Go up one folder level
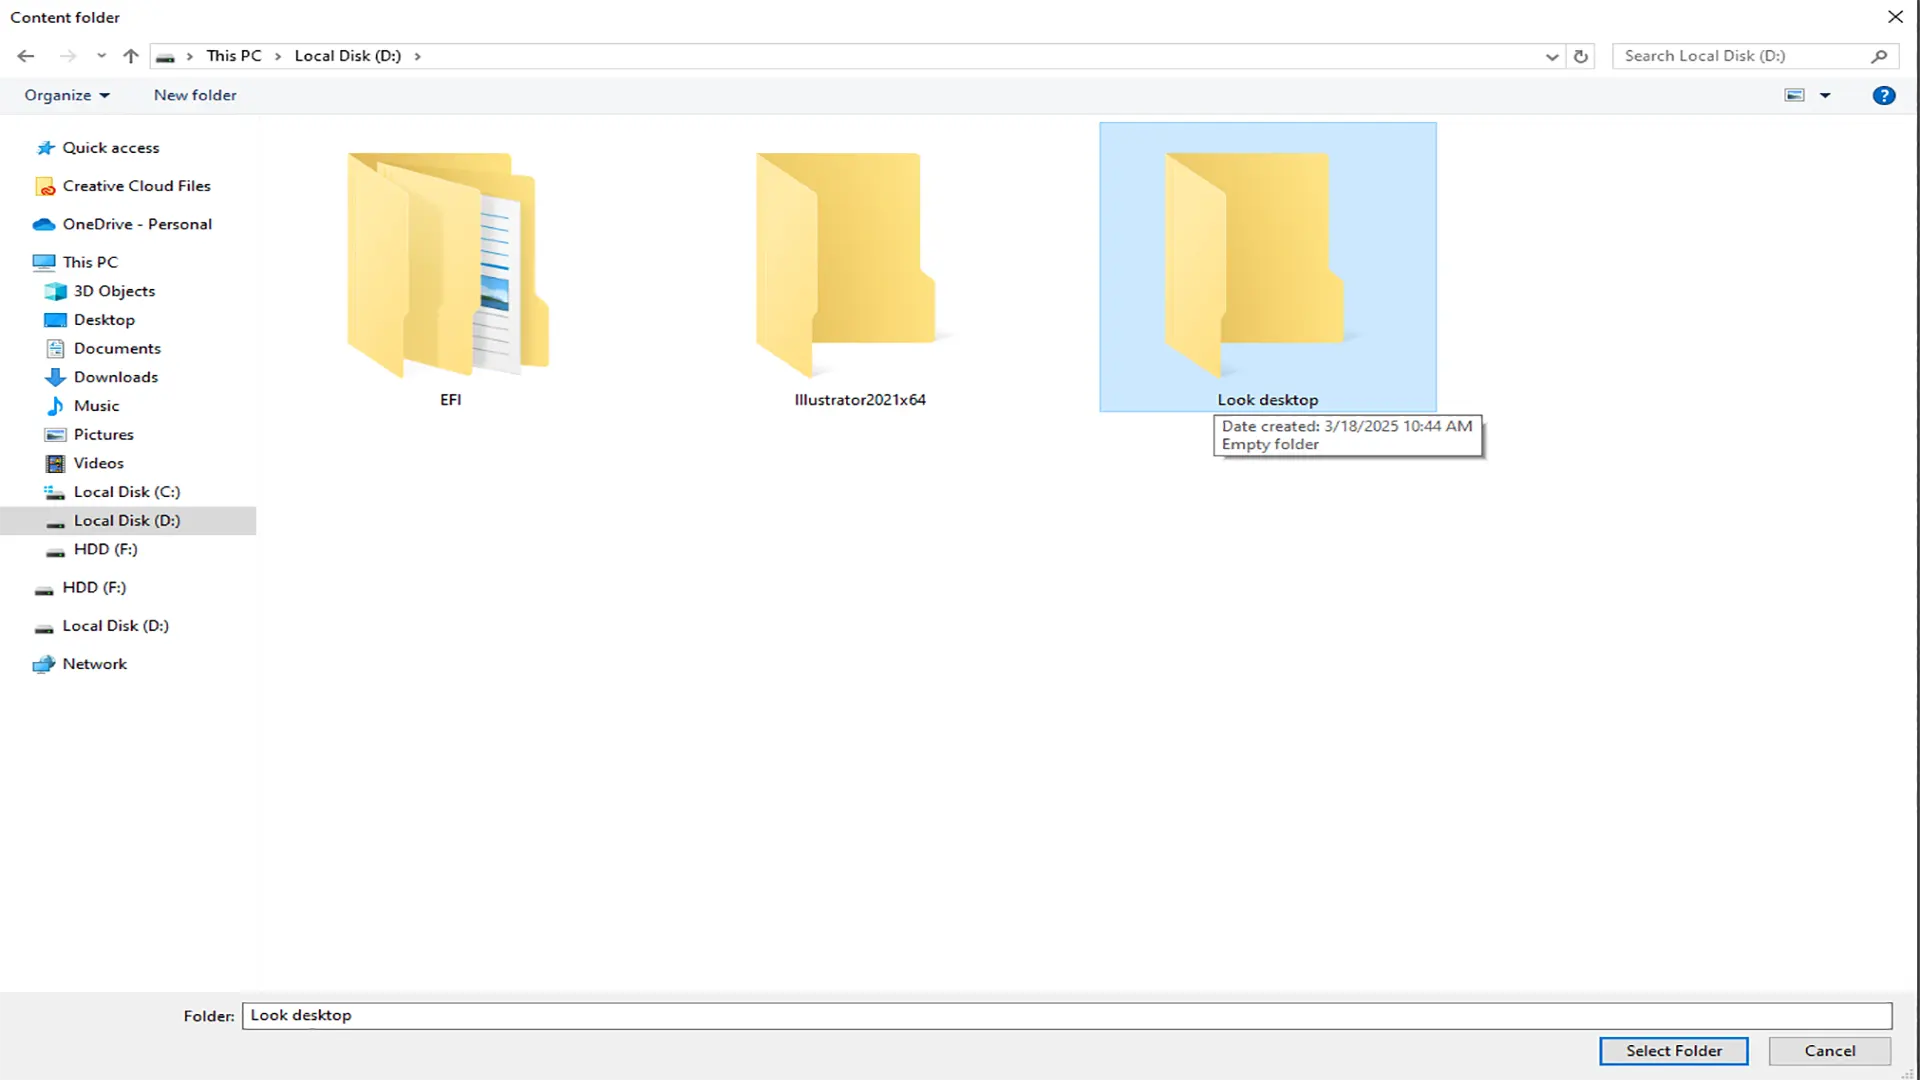This screenshot has width=1920, height=1080. pos(131,56)
